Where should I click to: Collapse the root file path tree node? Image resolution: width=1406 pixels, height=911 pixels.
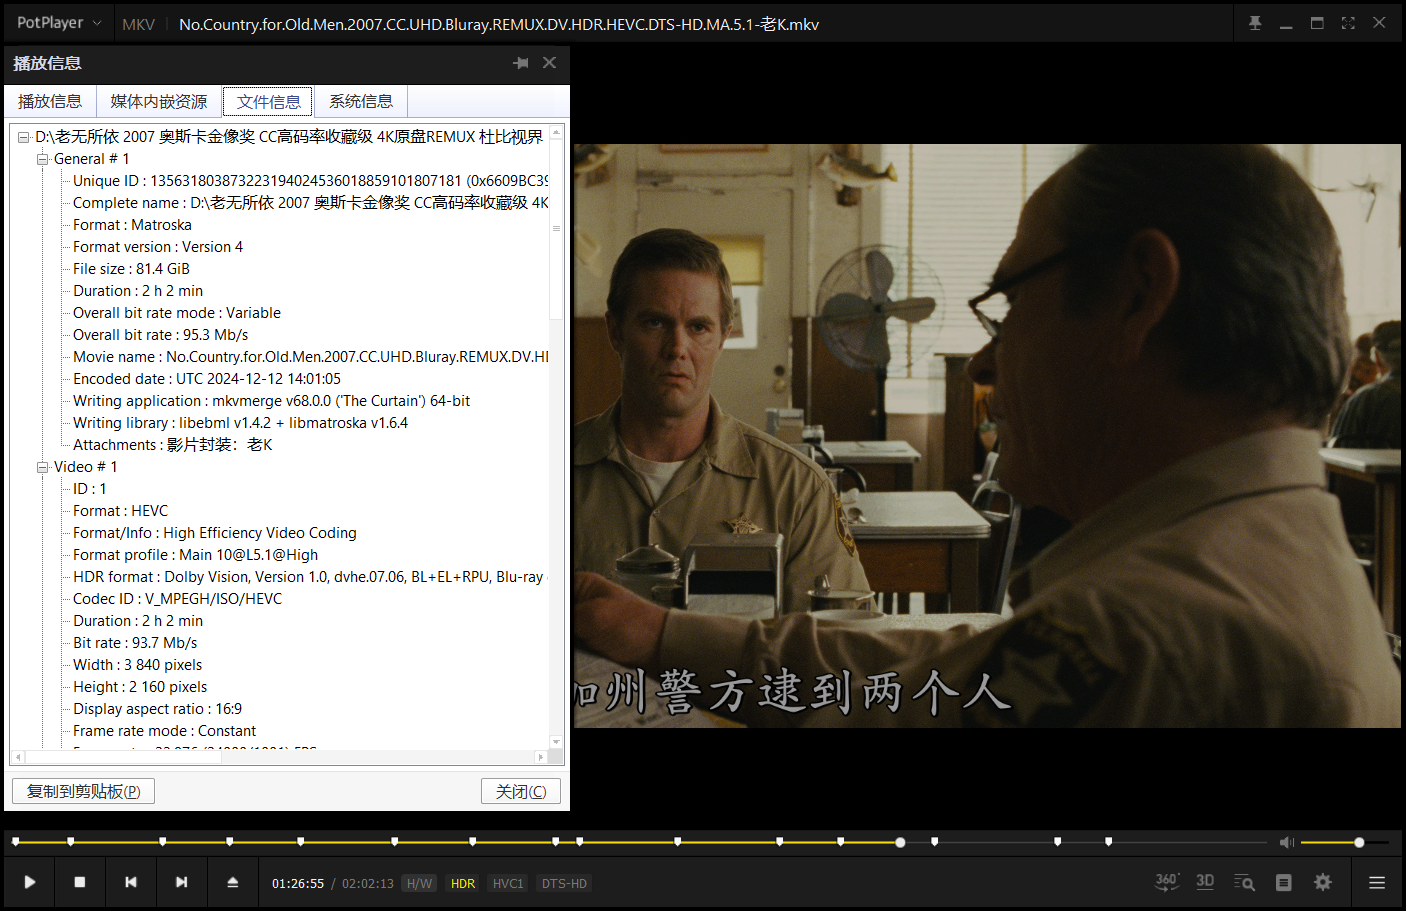click(x=23, y=137)
